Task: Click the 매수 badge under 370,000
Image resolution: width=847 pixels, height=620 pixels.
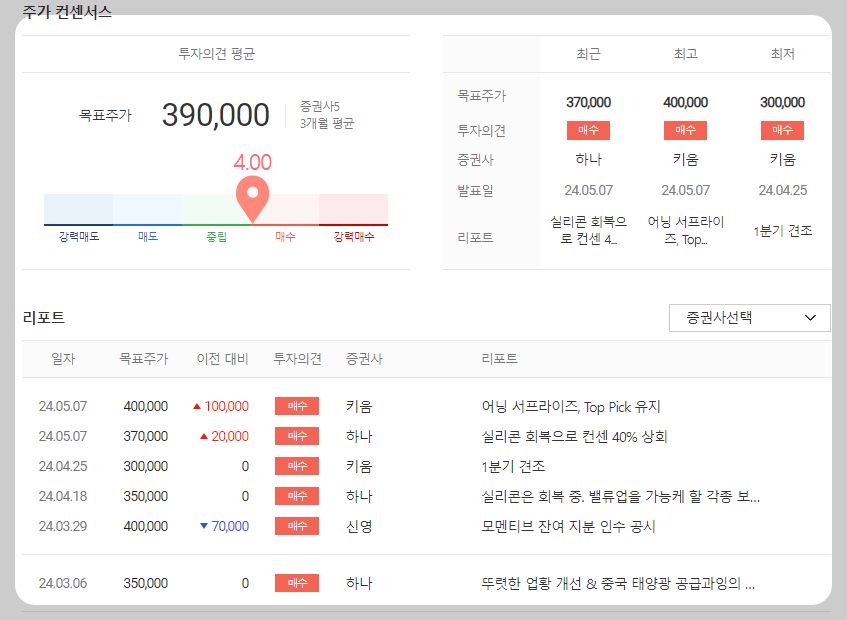Action: point(588,130)
